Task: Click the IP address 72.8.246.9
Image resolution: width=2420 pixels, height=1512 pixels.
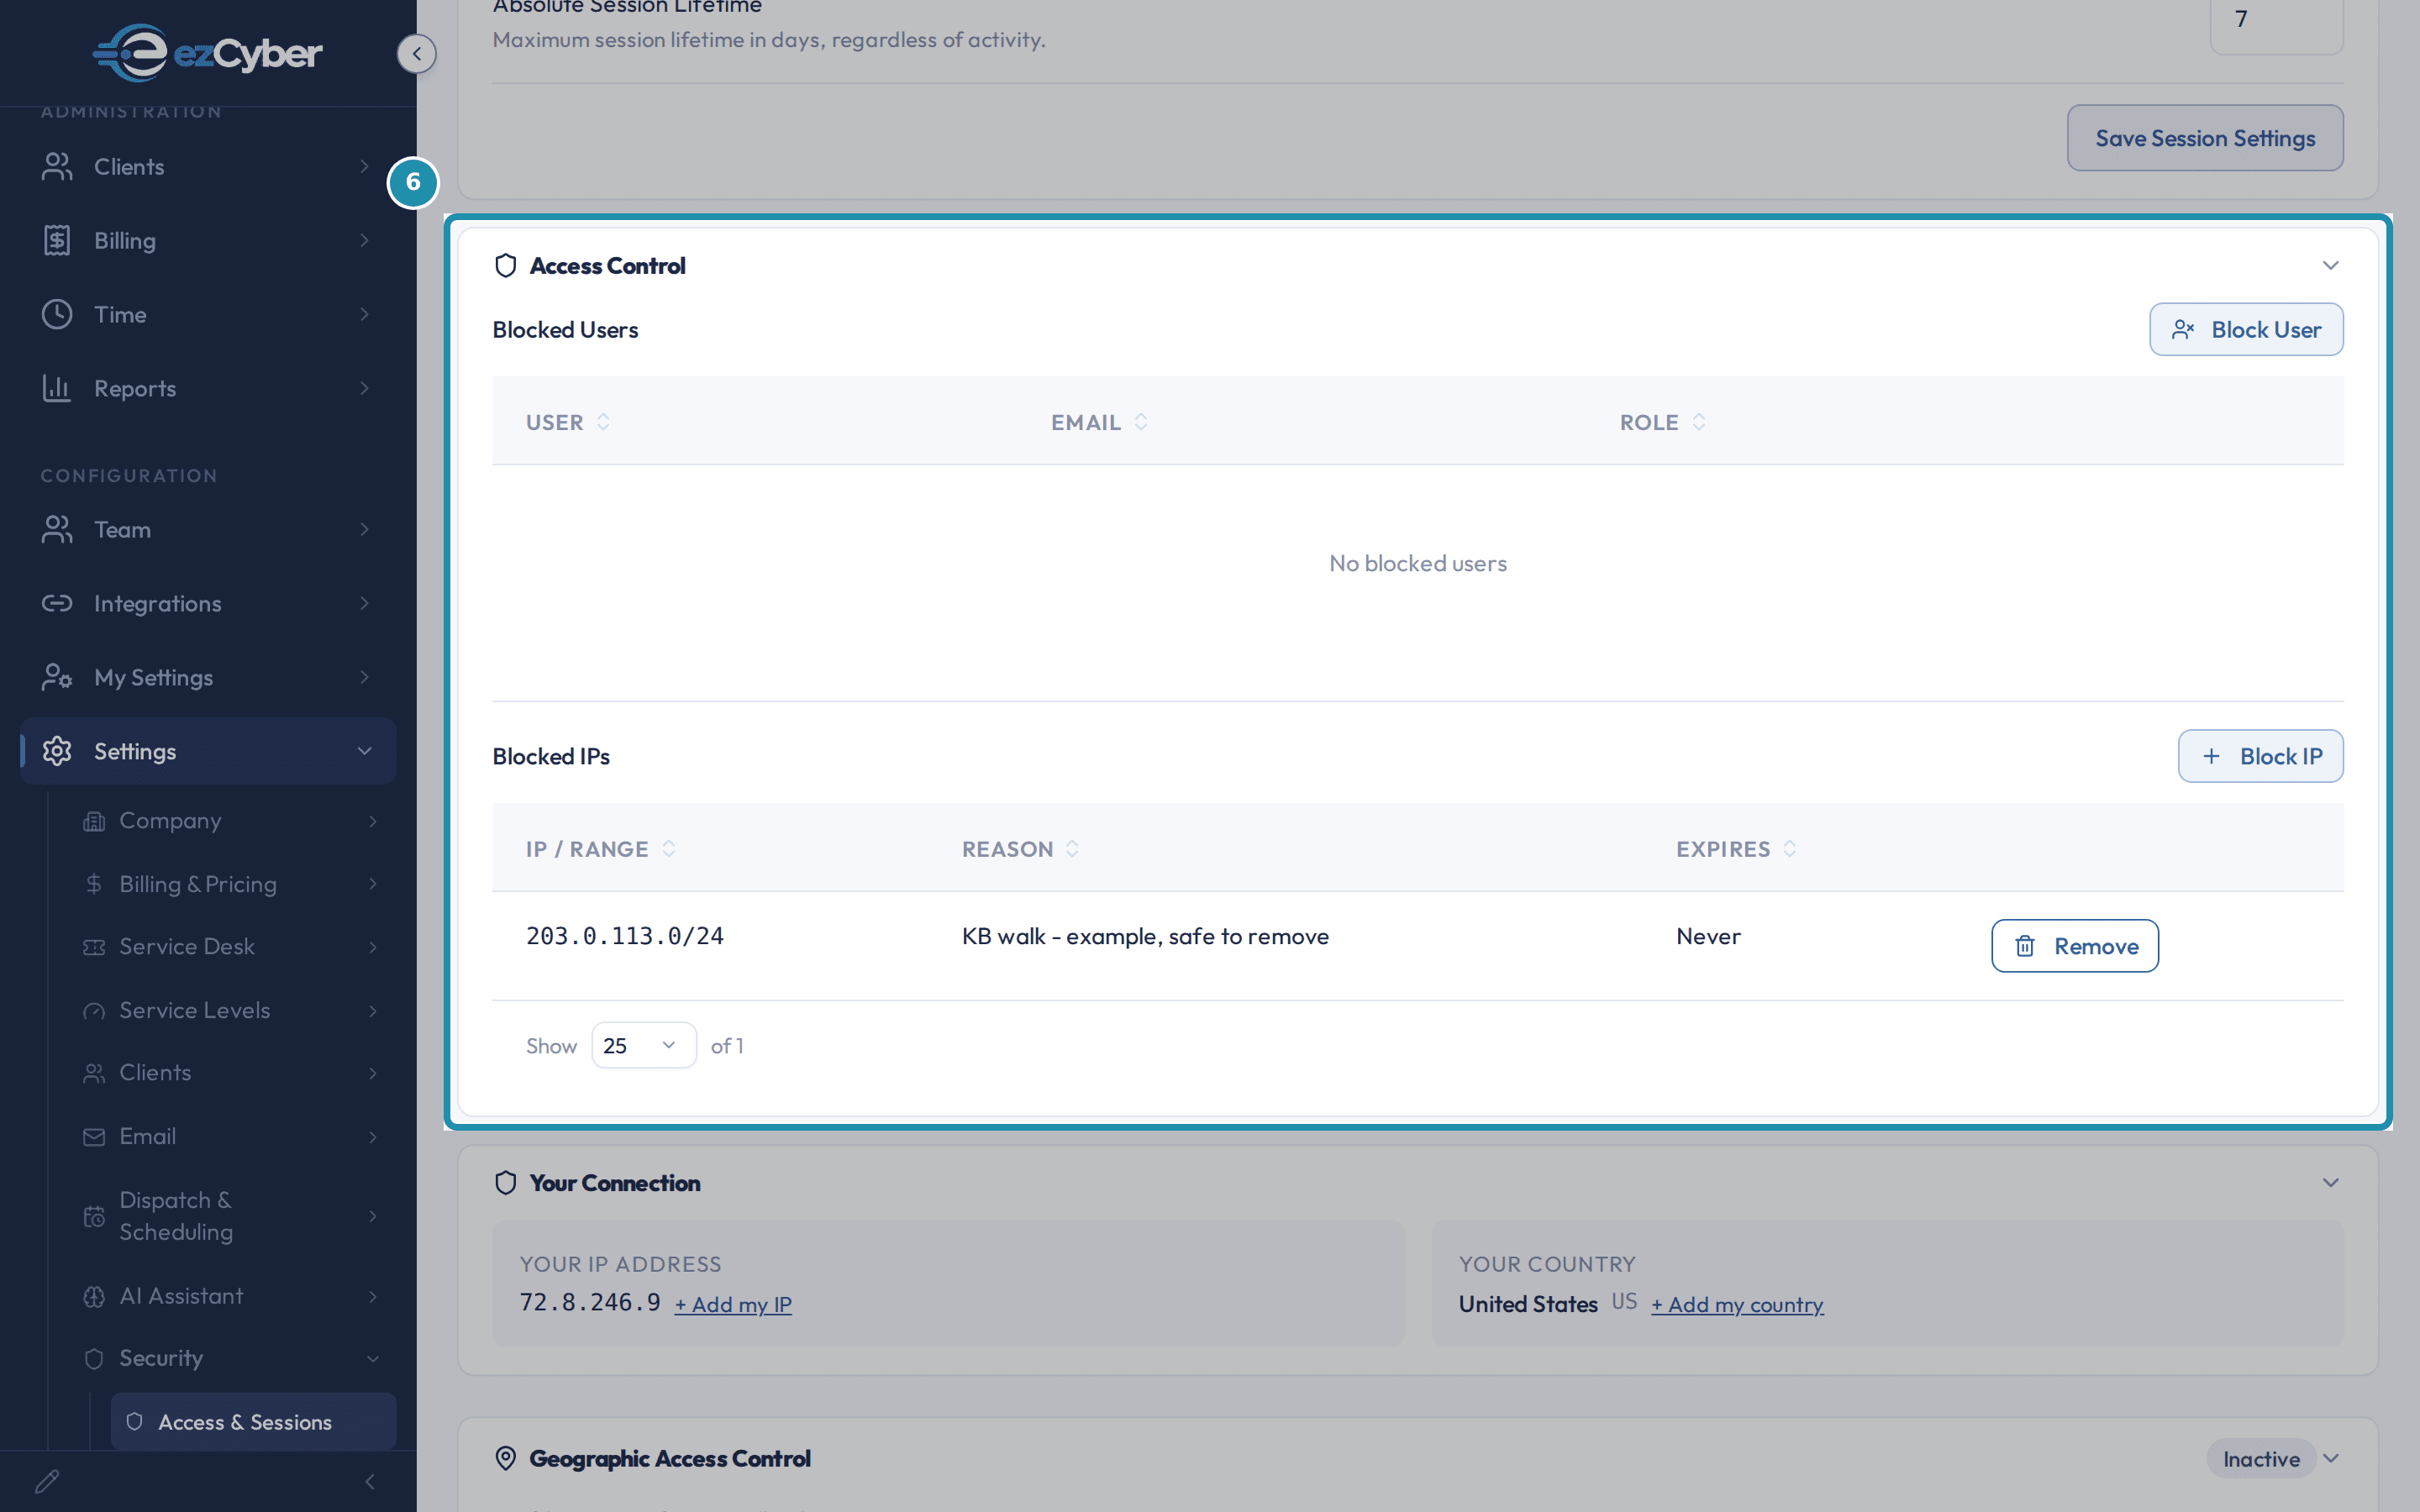Action: (590, 1302)
